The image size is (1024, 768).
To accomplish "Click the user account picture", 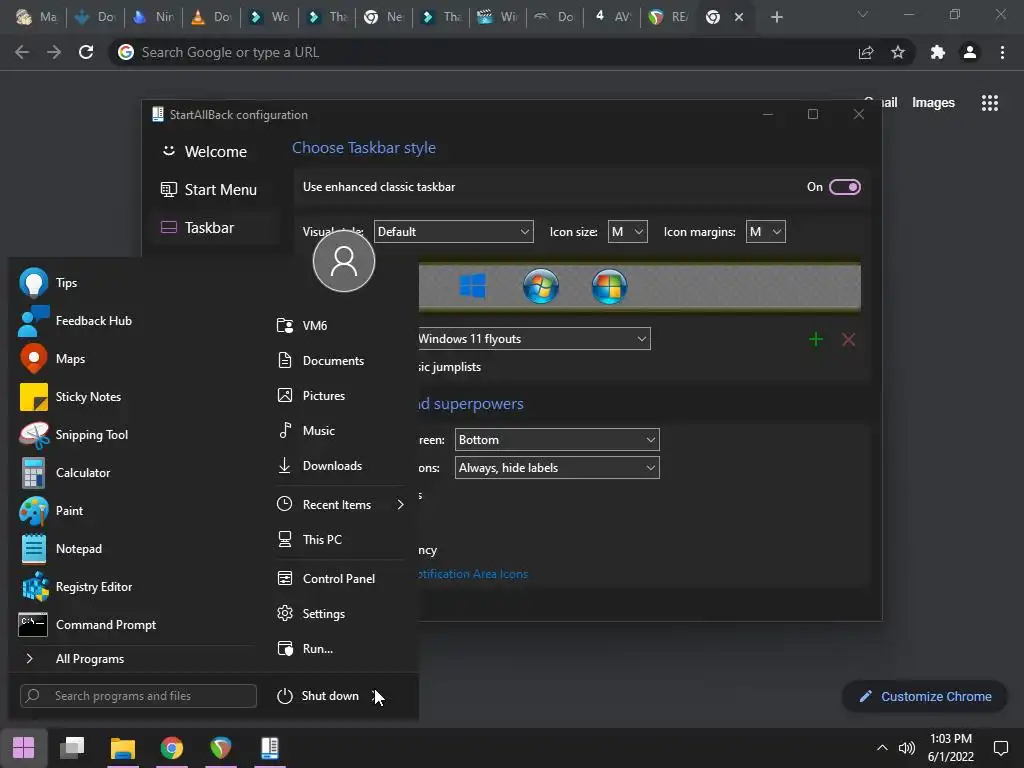I will (344, 261).
